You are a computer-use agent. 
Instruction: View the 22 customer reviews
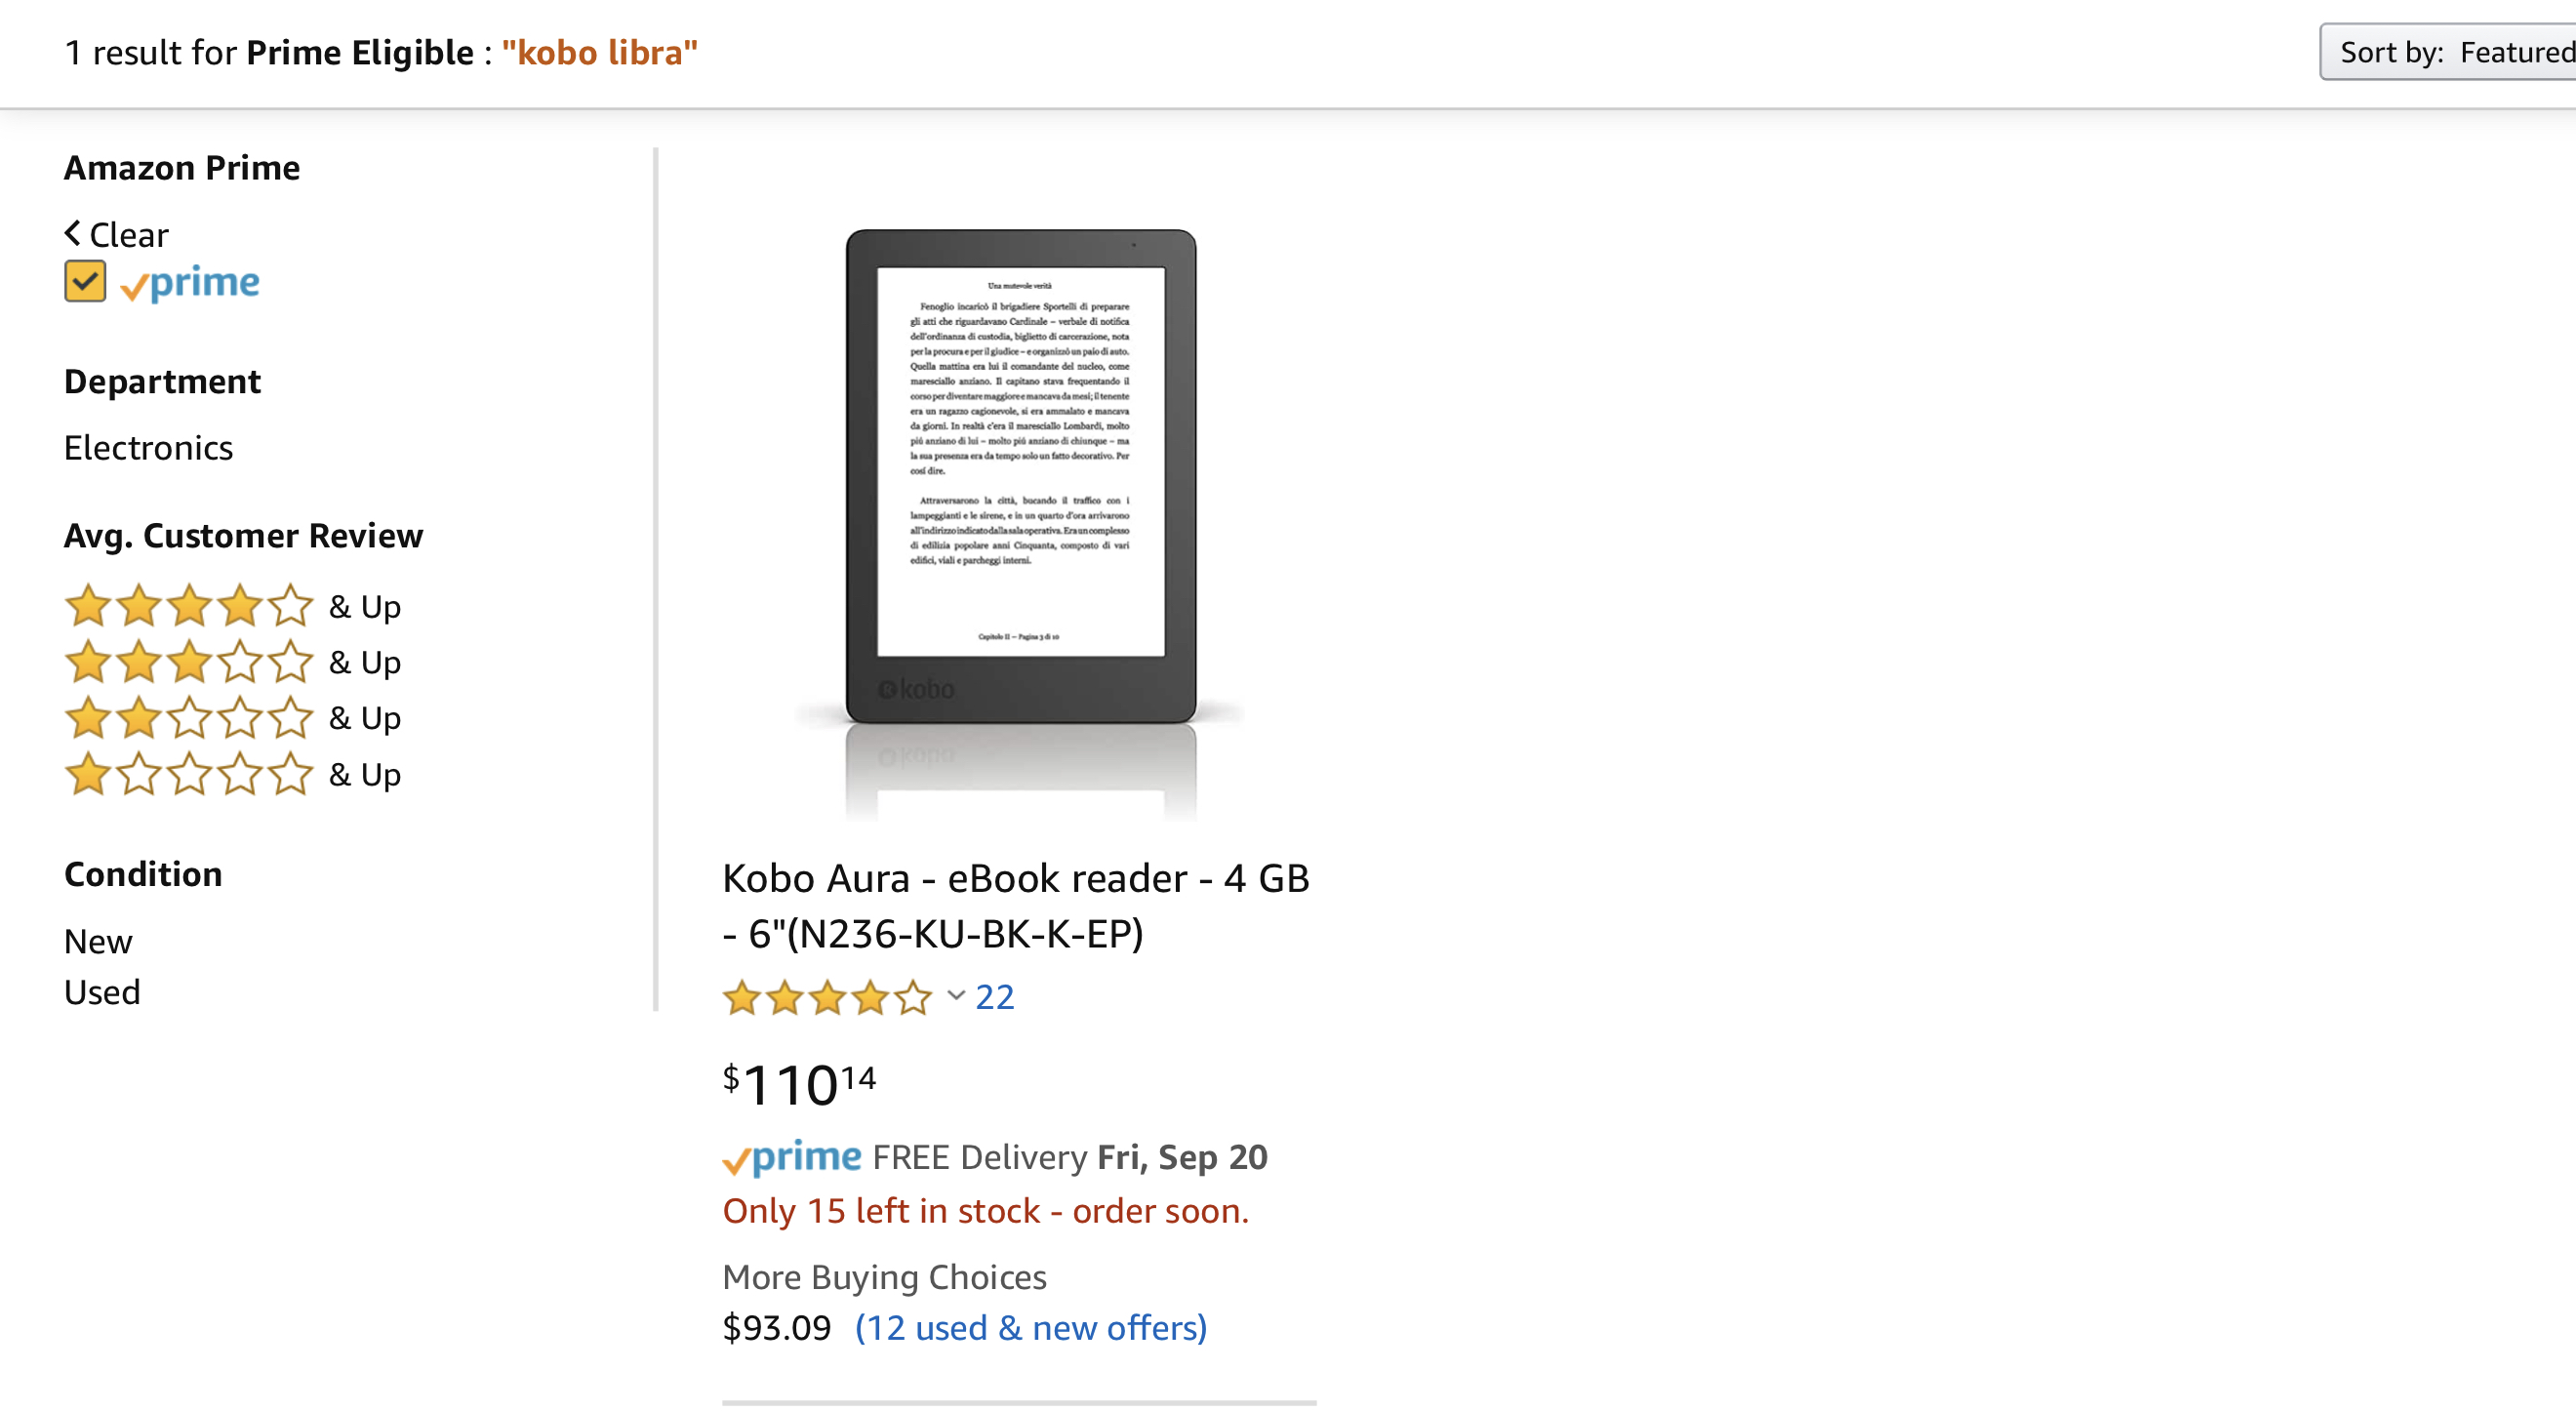(995, 997)
